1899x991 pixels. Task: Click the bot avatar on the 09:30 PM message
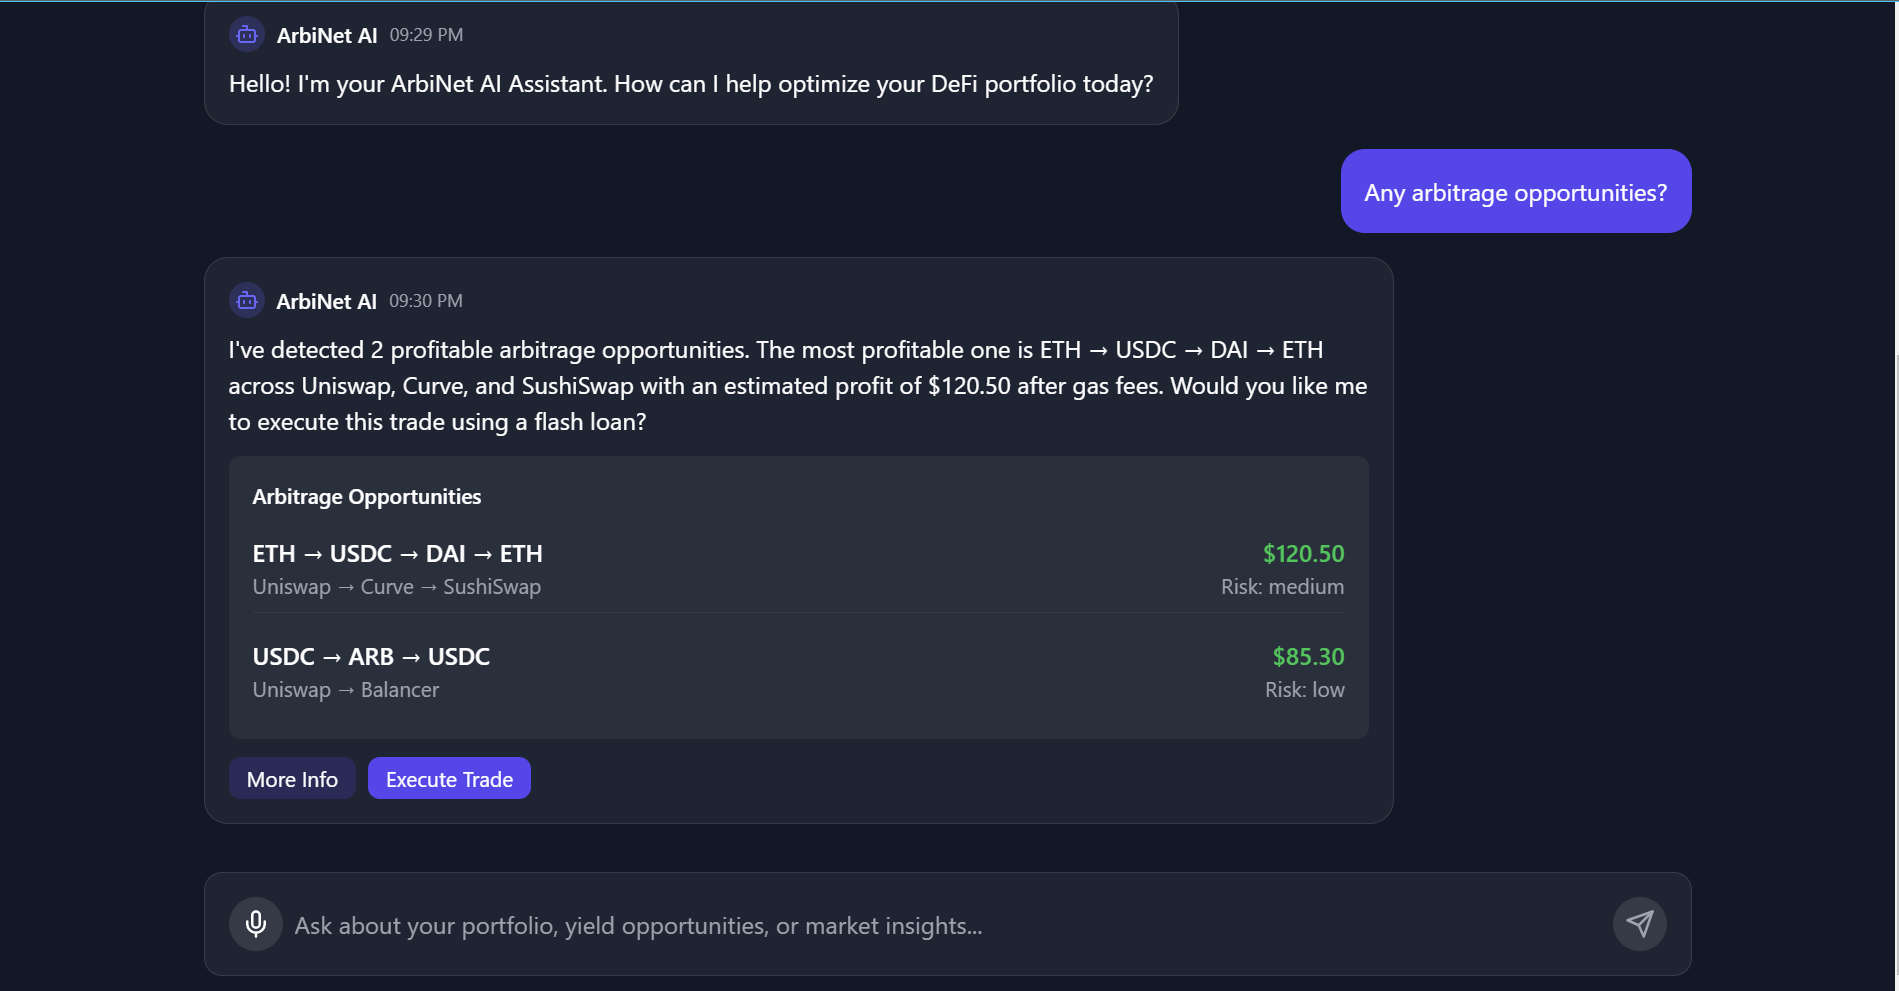[247, 301]
